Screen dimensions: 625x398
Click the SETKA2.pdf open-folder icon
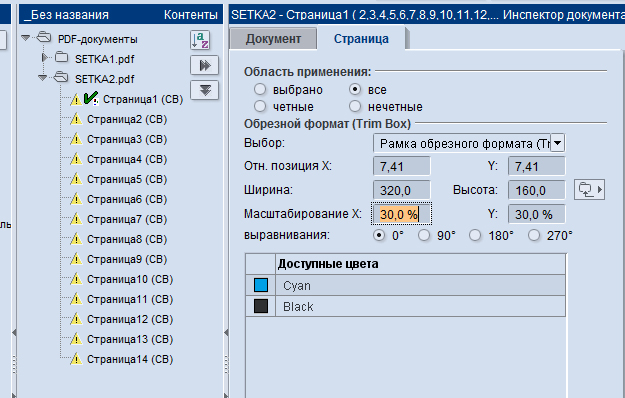(x=61, y=77)
